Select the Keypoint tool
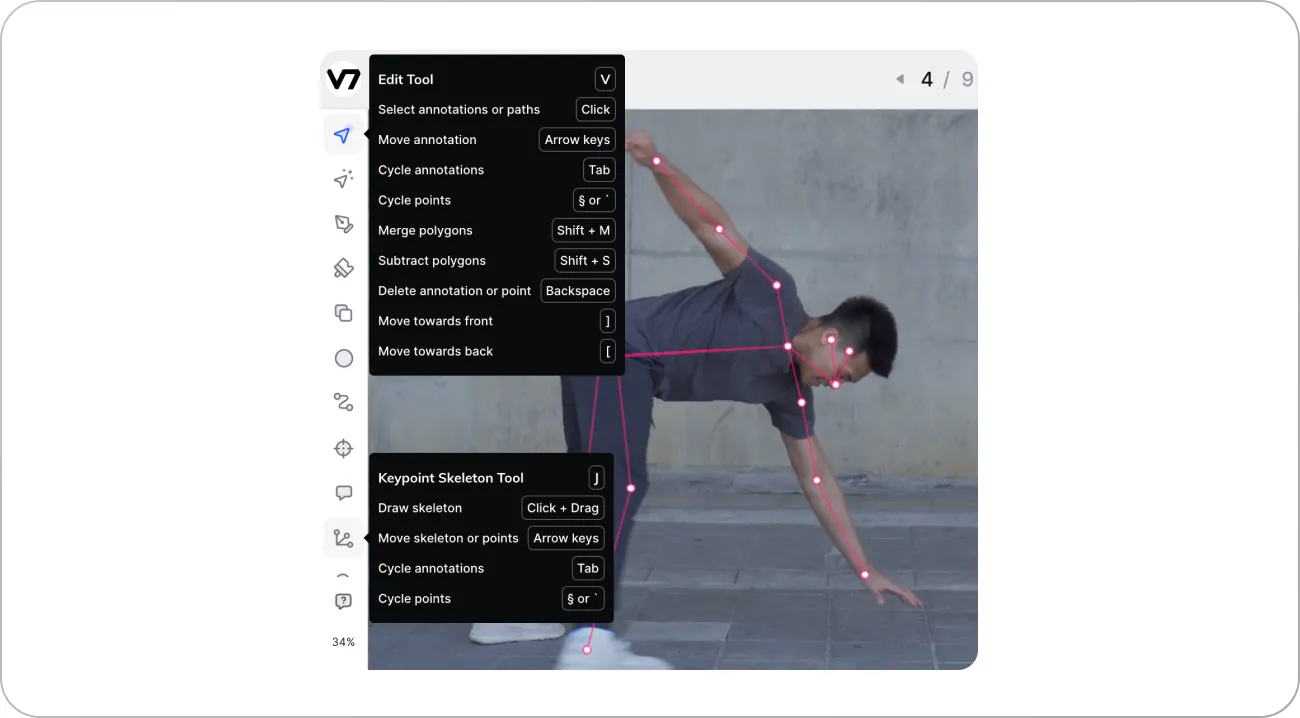 tap(344, 448)
